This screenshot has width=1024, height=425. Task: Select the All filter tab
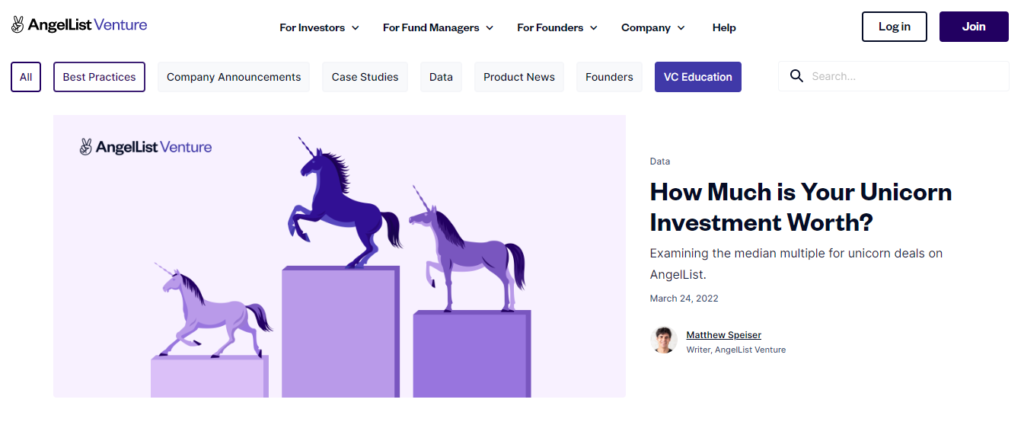pos(26,77)
